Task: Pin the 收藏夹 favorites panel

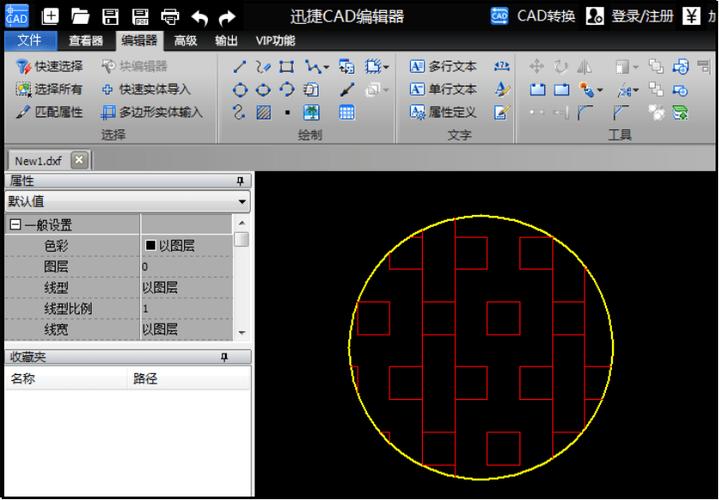Action: tap(240, 357)
